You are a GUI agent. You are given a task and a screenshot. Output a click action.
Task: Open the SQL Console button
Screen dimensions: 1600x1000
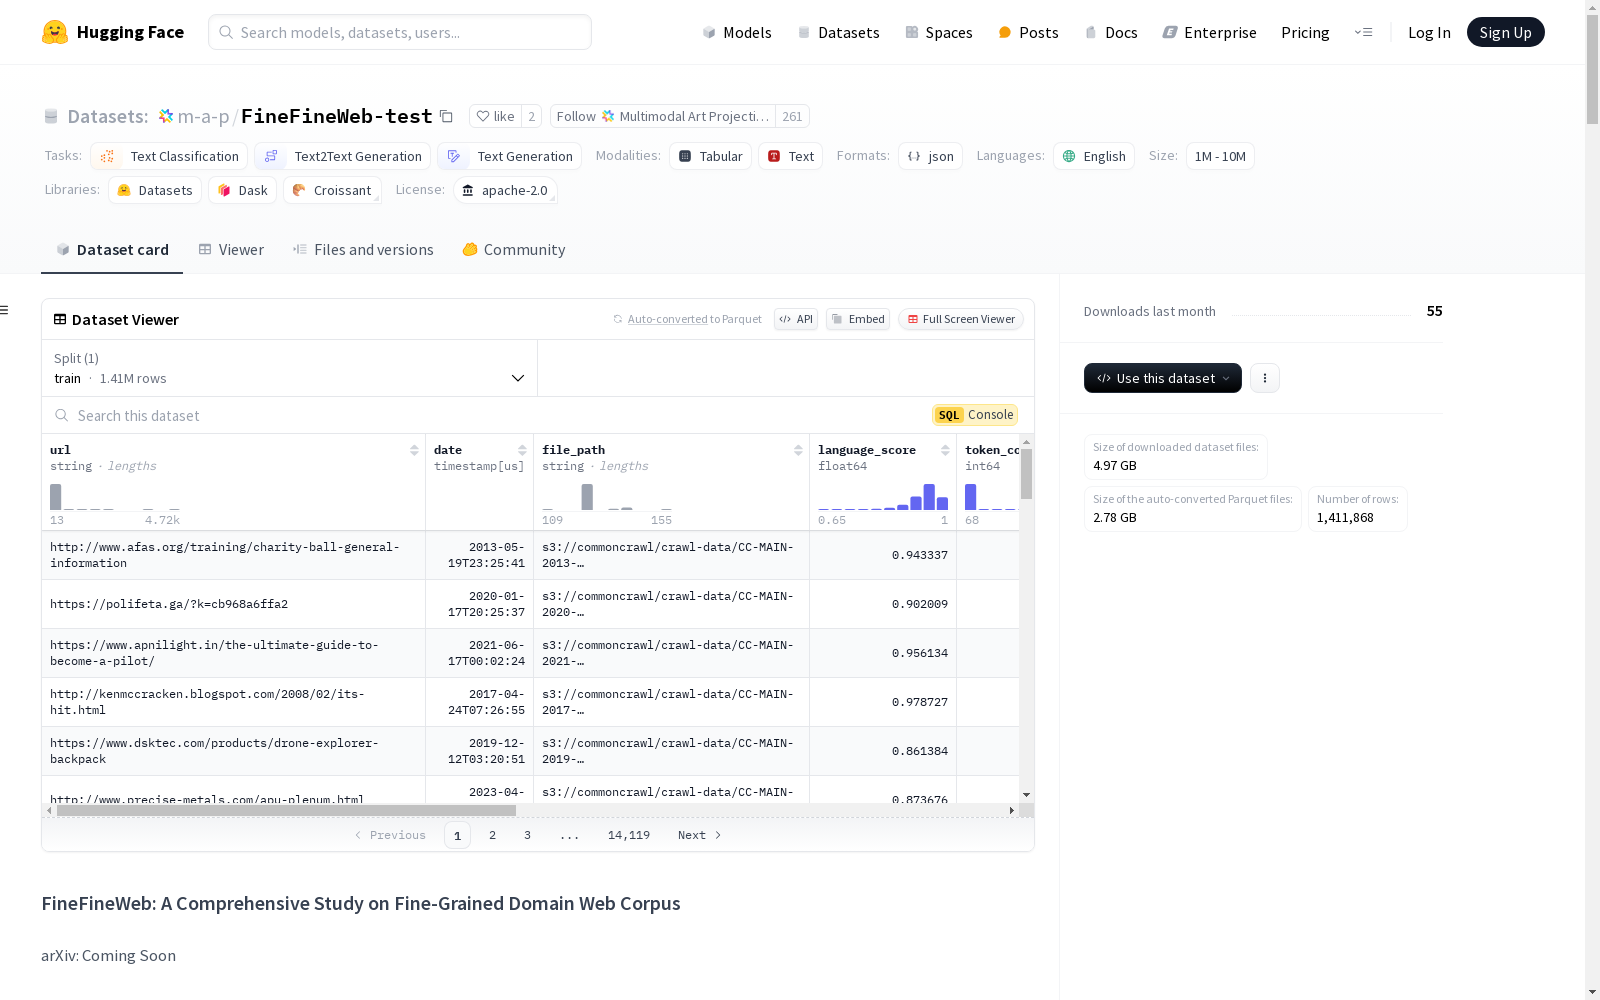(x=975, y=415)
